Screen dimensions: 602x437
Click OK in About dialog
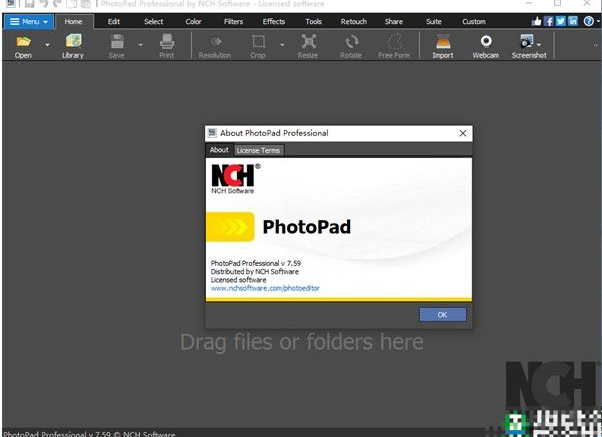tap(443, 315)
